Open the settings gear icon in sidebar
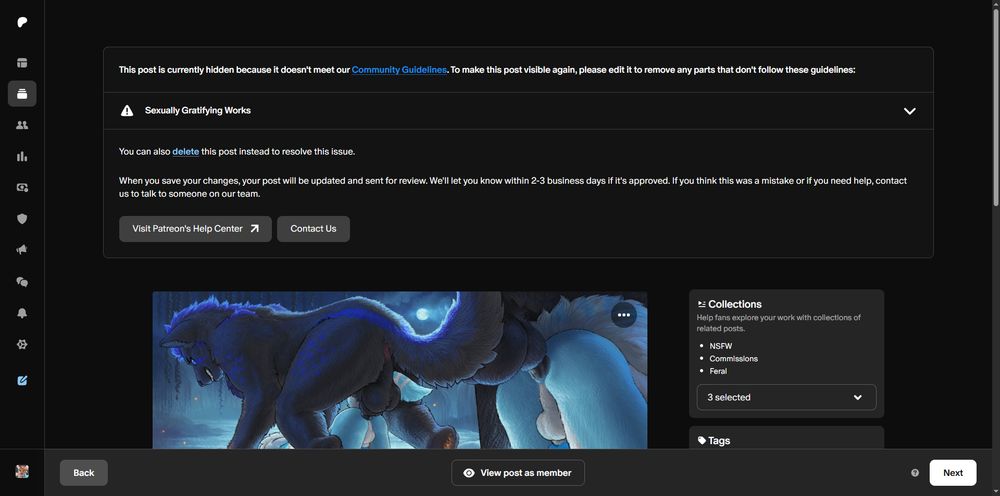 pos(22,344)
